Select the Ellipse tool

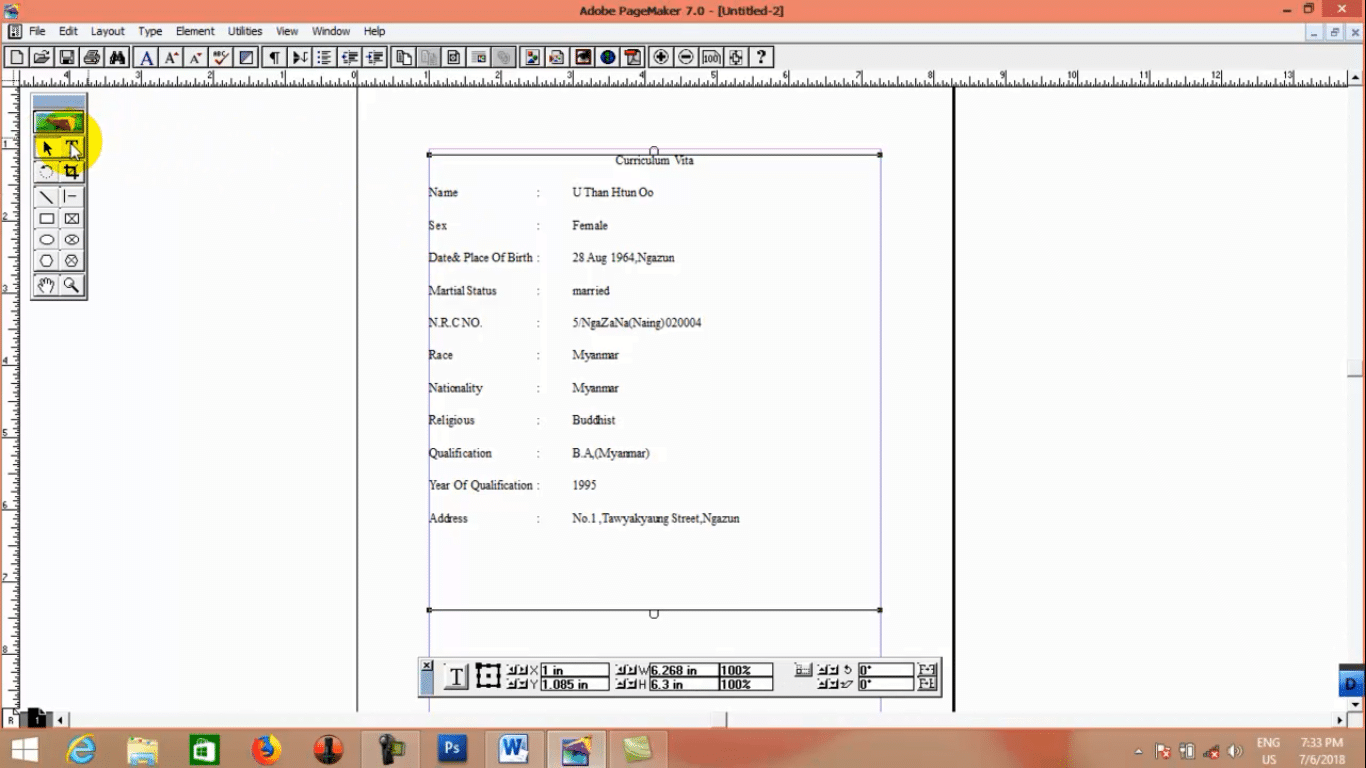point(47,240)
